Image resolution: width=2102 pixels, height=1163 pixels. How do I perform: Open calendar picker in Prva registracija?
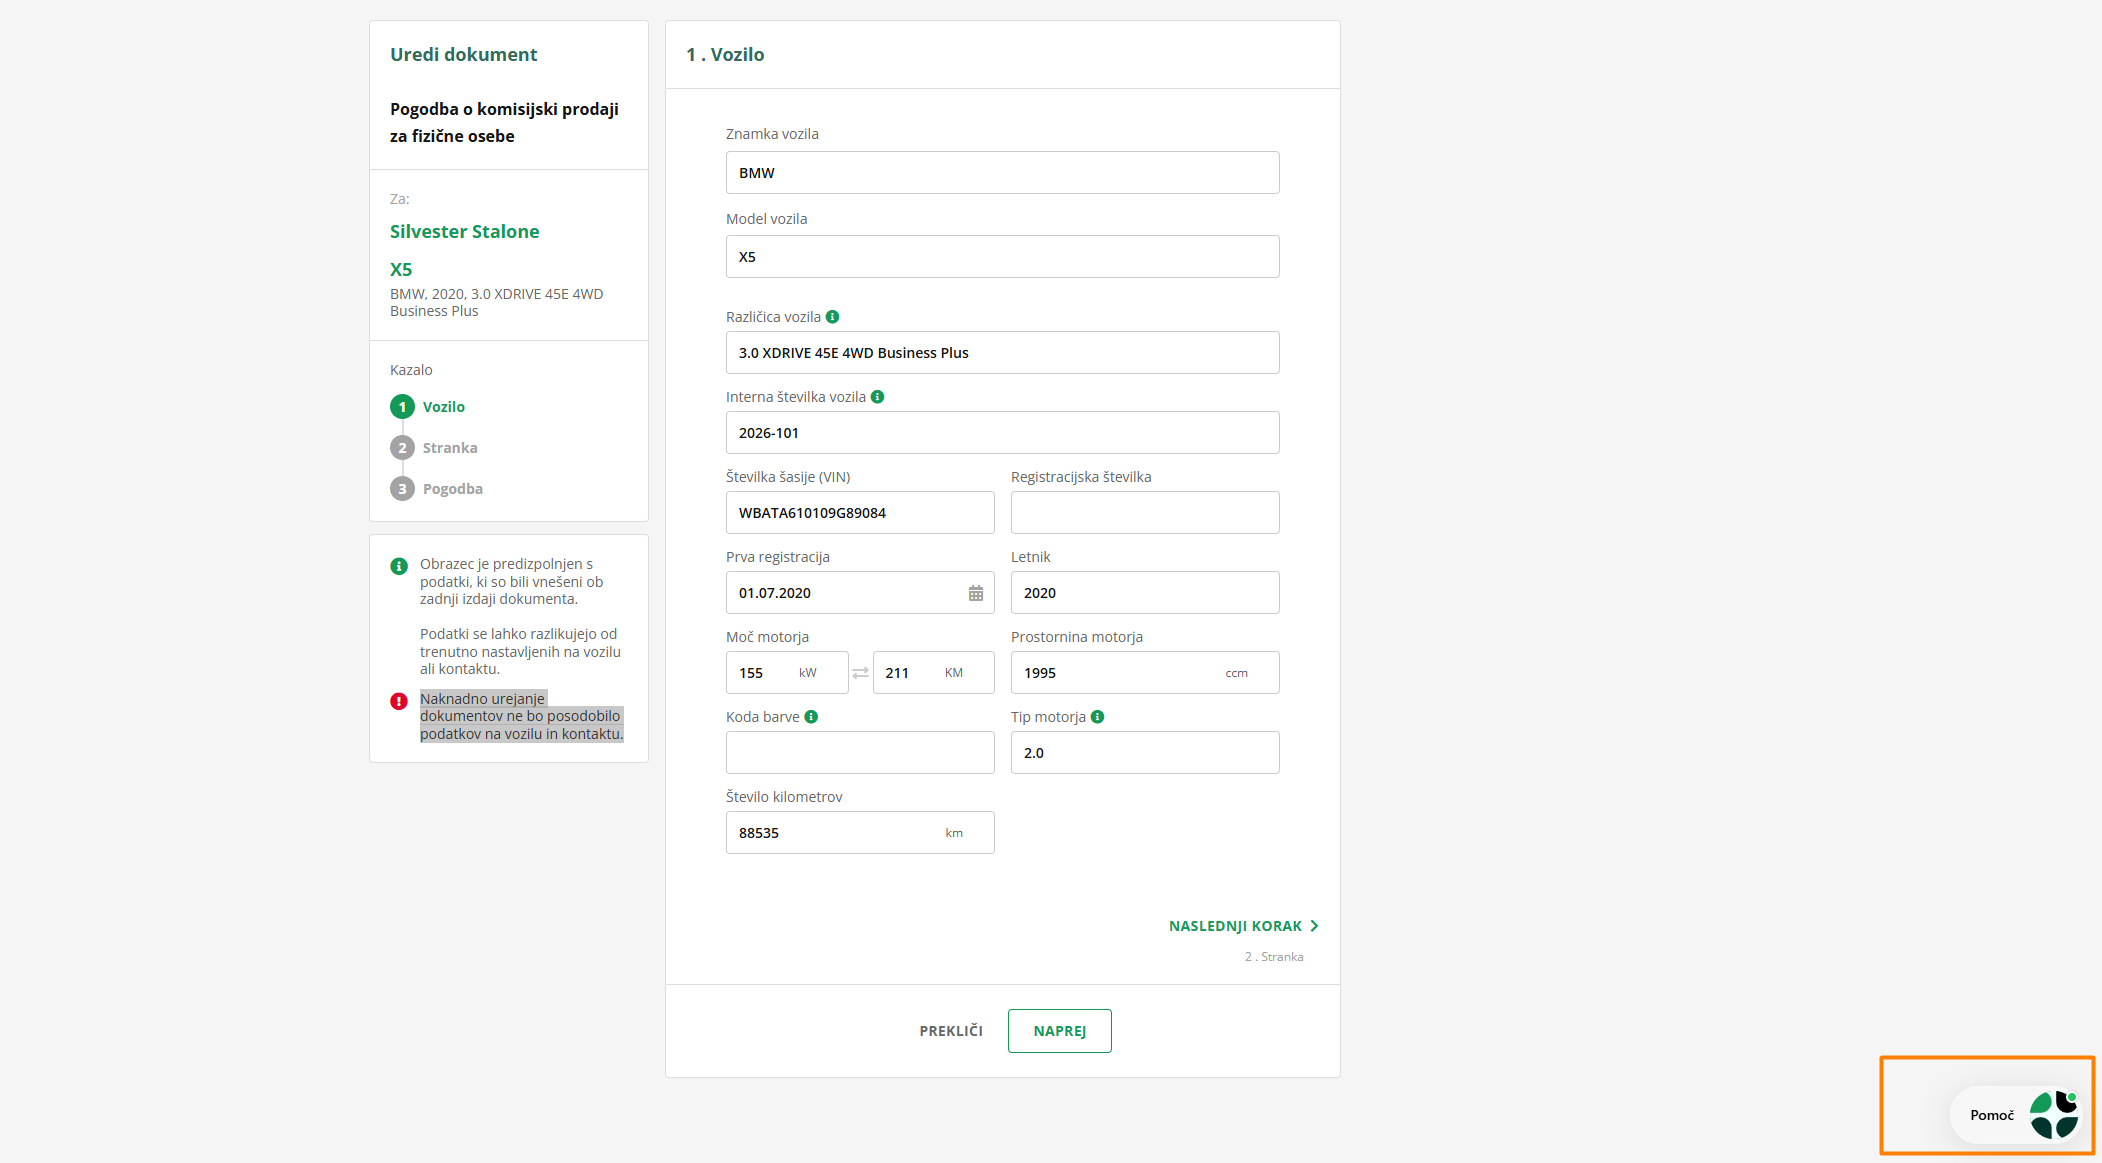point(975,593)
